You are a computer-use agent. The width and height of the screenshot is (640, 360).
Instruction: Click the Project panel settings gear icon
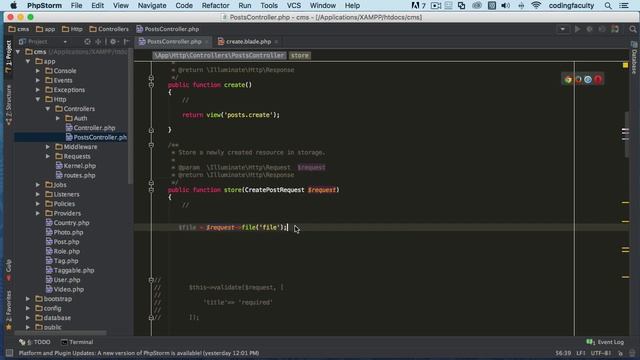pyautogui.click(x=113, y=42)
